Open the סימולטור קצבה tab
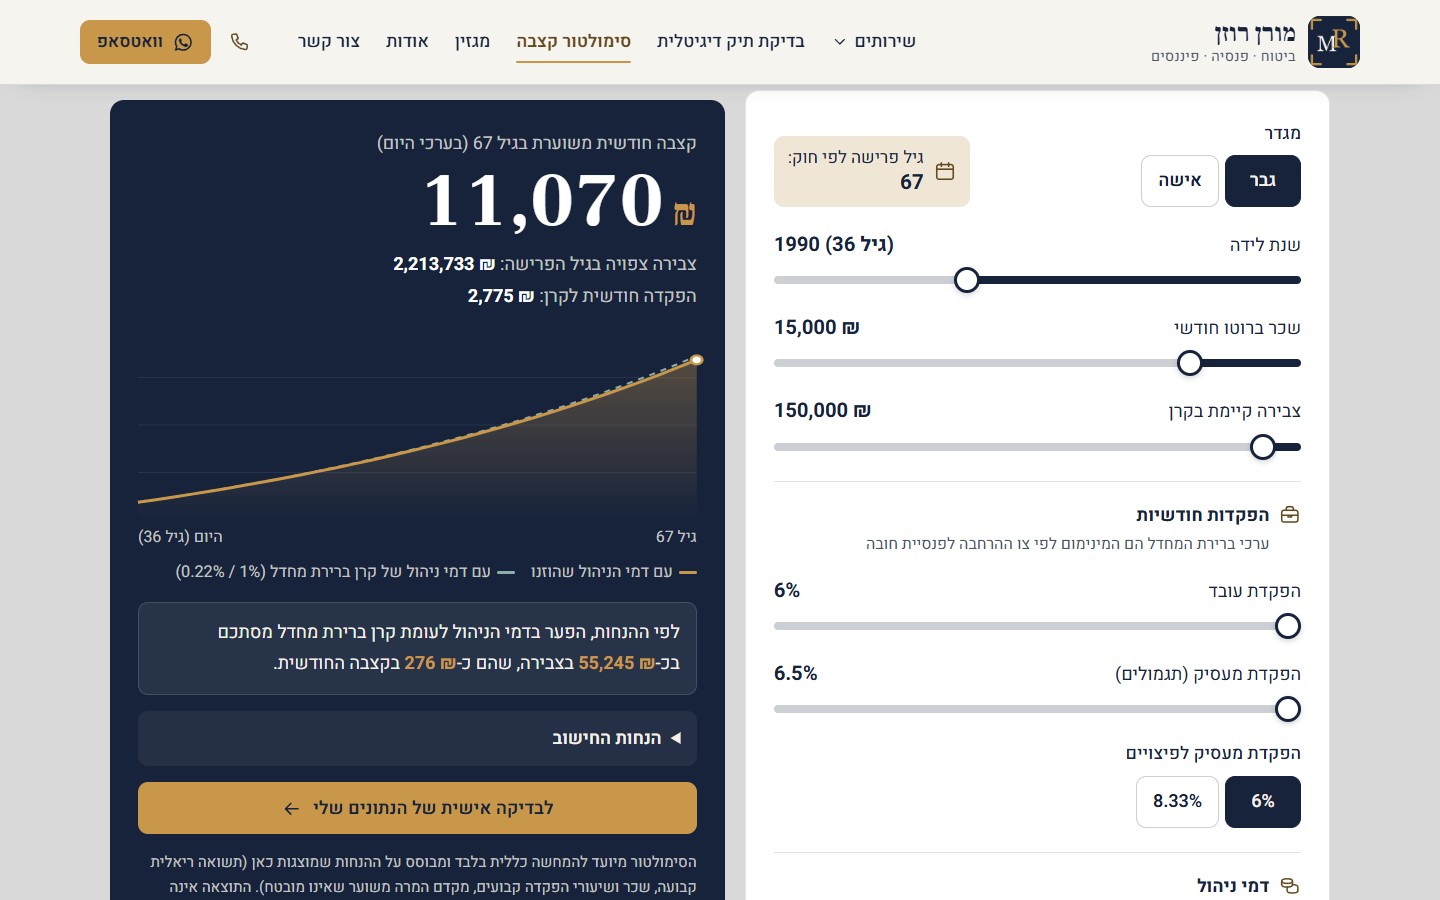 [x=573, y=42]
